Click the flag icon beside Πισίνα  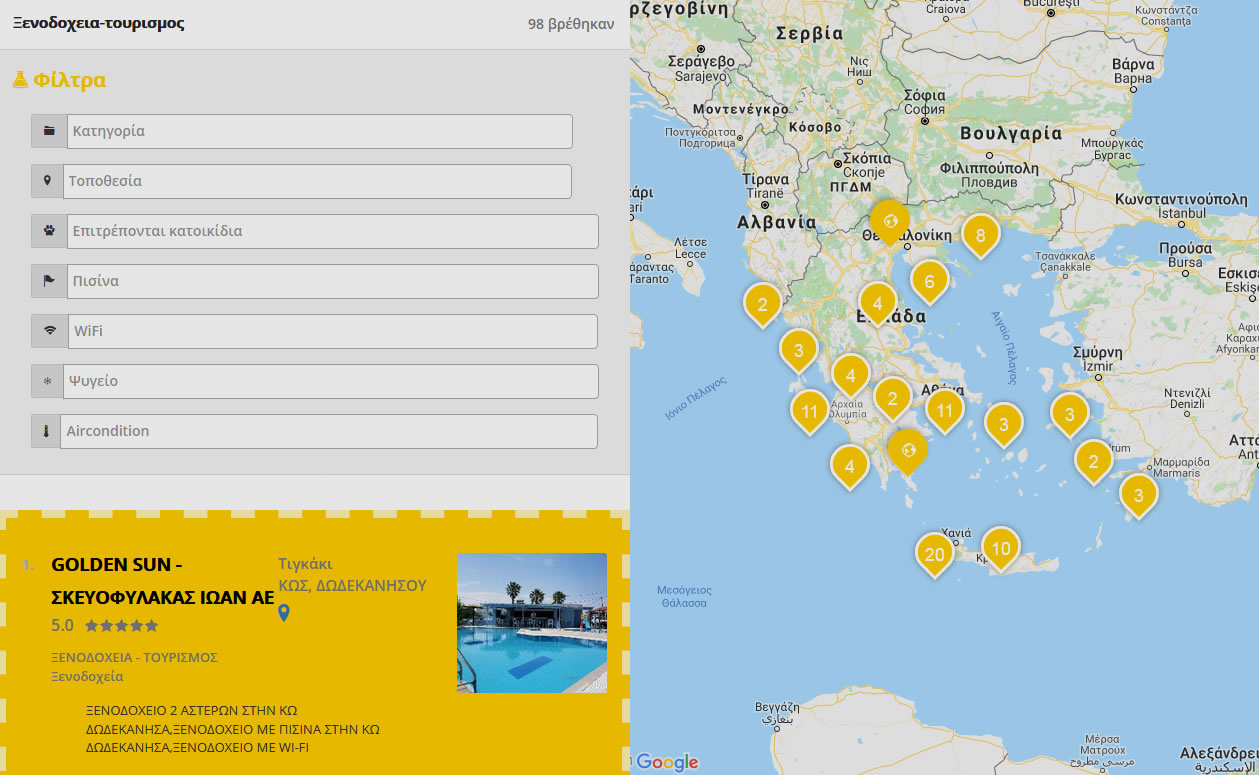tap(49, 281)
